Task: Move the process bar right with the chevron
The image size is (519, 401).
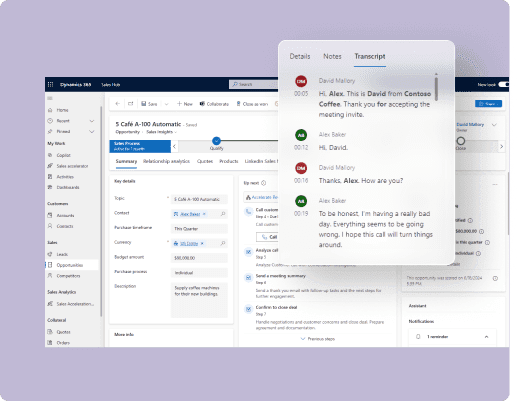Action: (x=501, y=146)
